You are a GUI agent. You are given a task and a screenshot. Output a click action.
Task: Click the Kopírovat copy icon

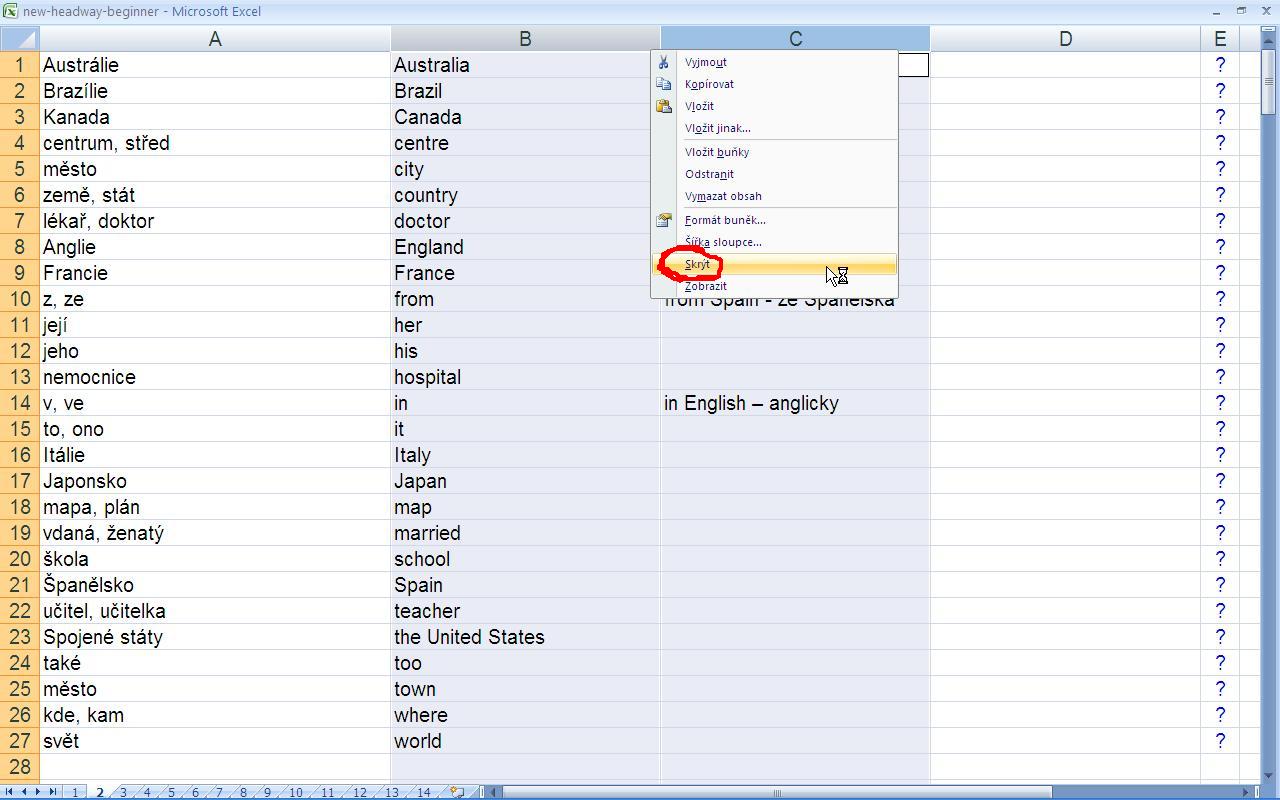663,84
